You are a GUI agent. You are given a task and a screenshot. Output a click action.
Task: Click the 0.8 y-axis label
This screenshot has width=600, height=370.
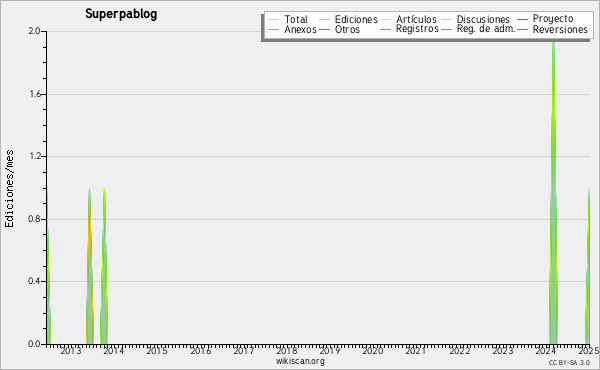click(34, 219)
